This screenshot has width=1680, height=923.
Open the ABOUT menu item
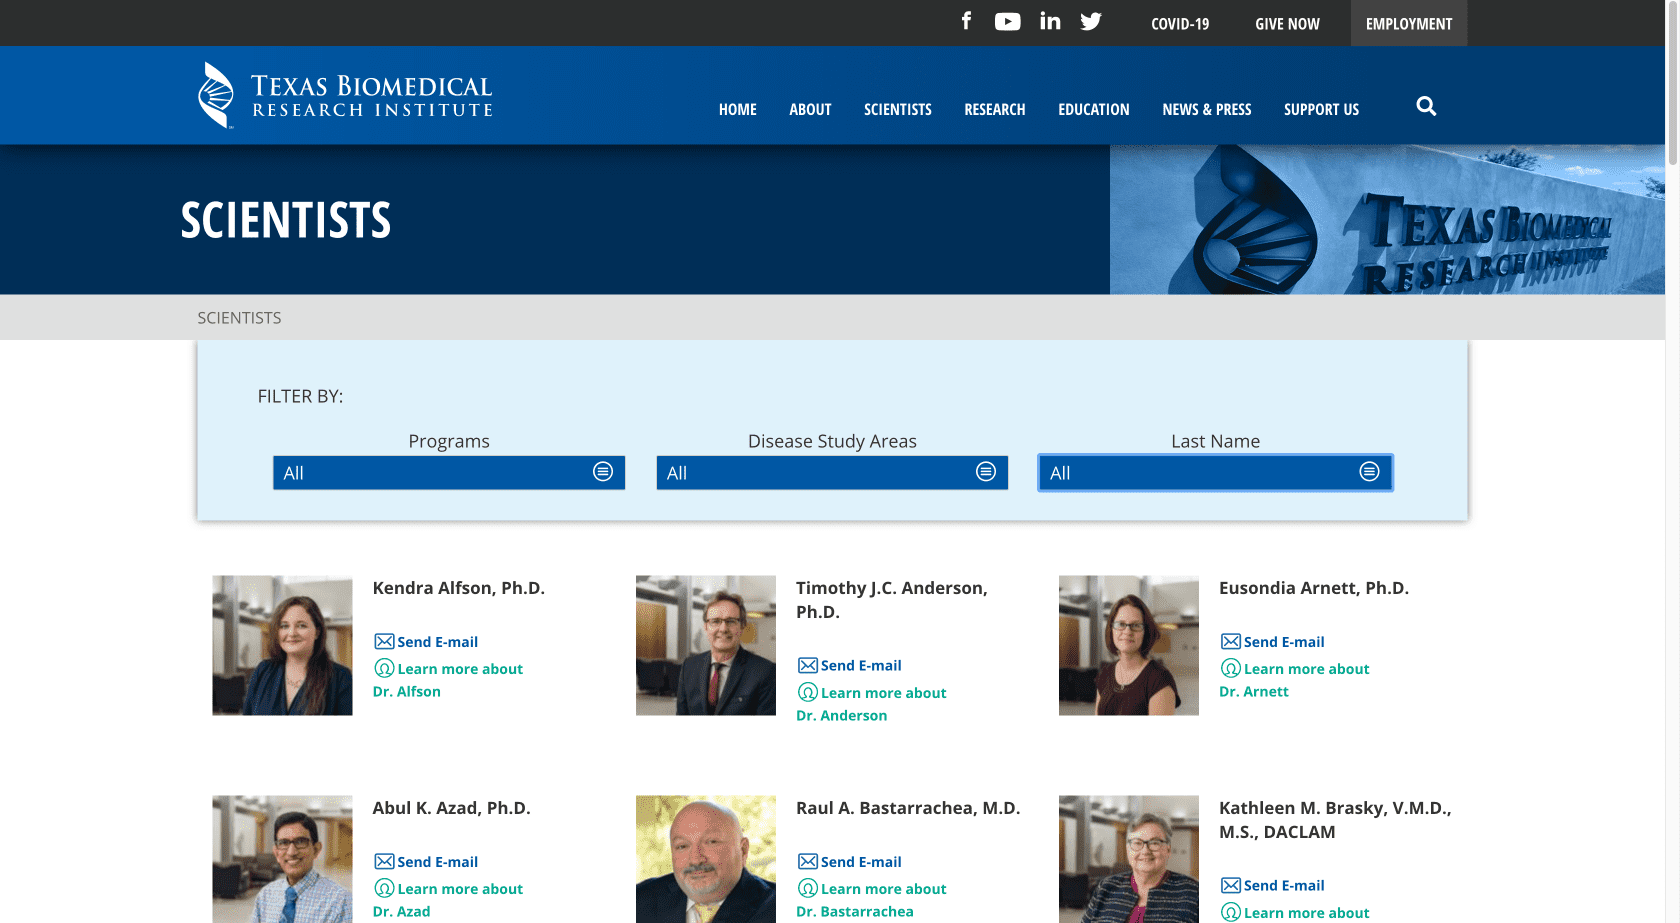[x=810, y=110]
